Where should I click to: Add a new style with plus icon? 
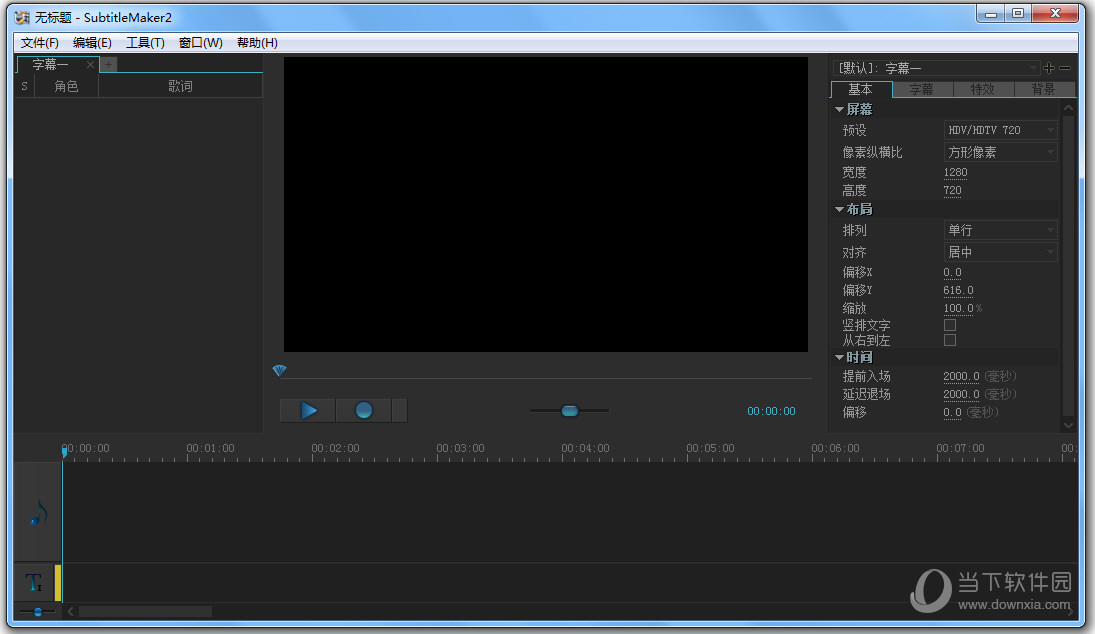tap(1048, 68)
